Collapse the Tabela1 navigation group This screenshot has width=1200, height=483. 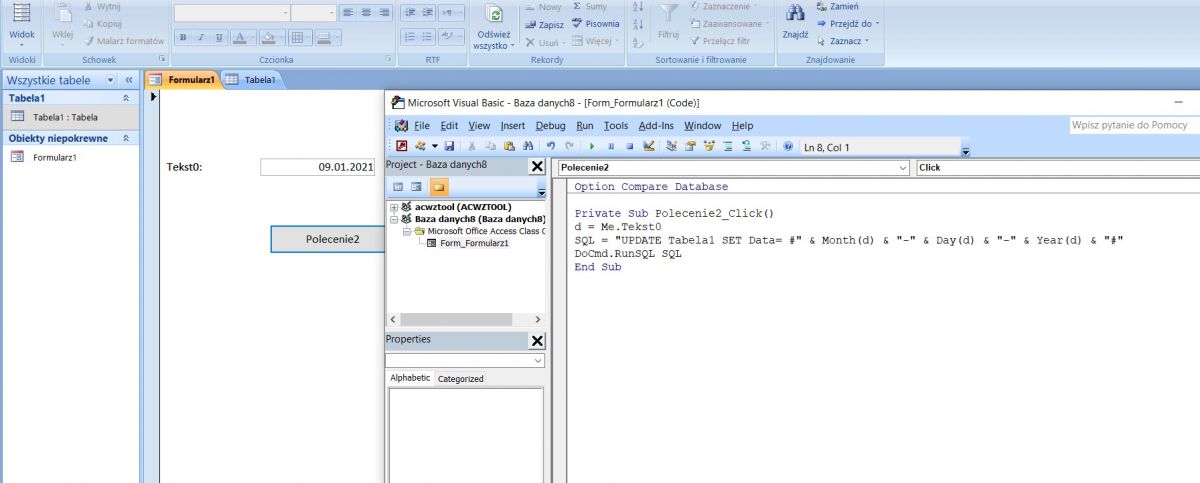click(x=125, y=99)
